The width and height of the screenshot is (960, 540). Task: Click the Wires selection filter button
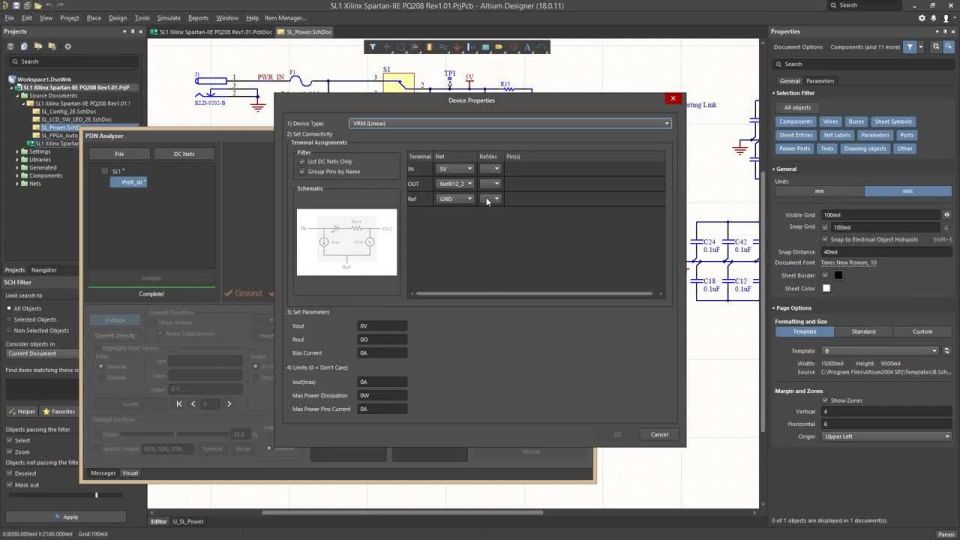(830, 122)
